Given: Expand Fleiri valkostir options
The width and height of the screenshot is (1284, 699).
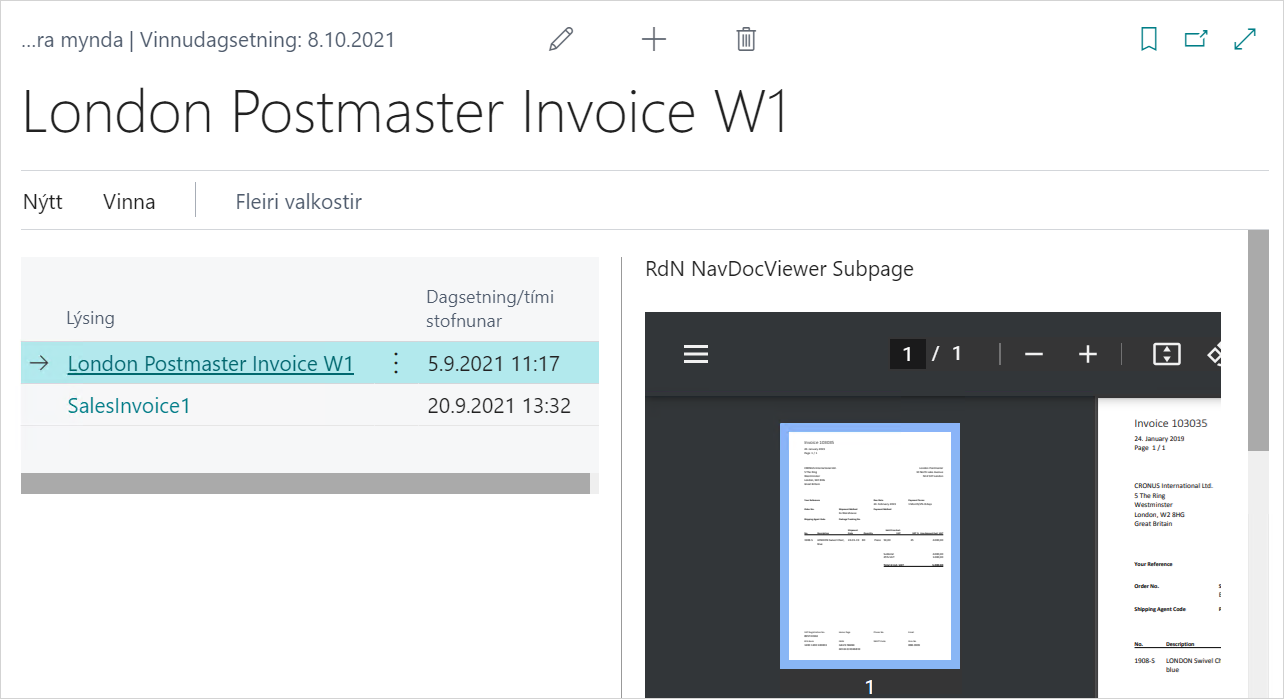Looking at the screenshot, I should coord(298,202).
